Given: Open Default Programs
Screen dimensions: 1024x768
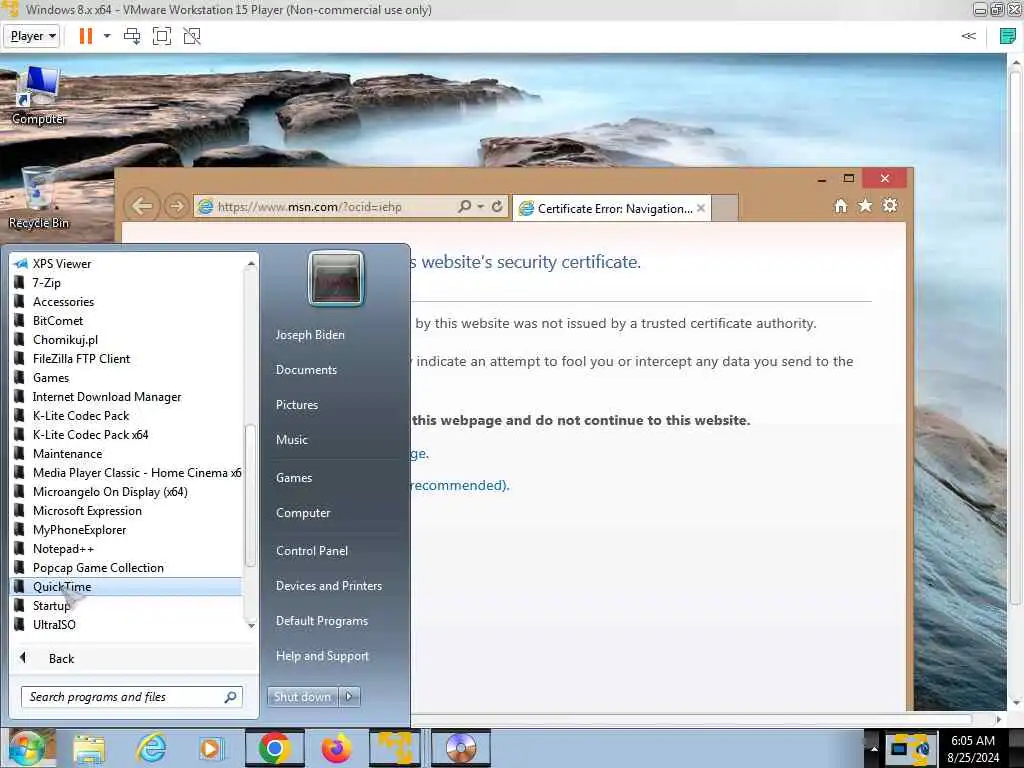Looking at the screenshot, I should (322, 621).
